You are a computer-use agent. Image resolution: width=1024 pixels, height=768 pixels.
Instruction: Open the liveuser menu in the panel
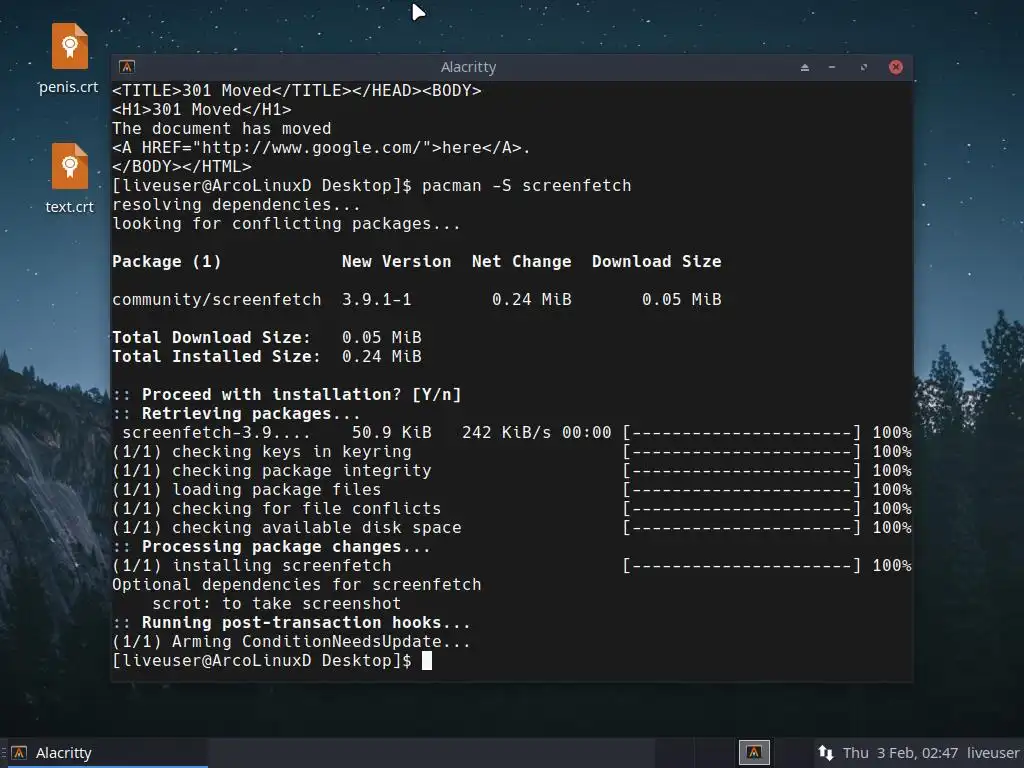(993, 753)
